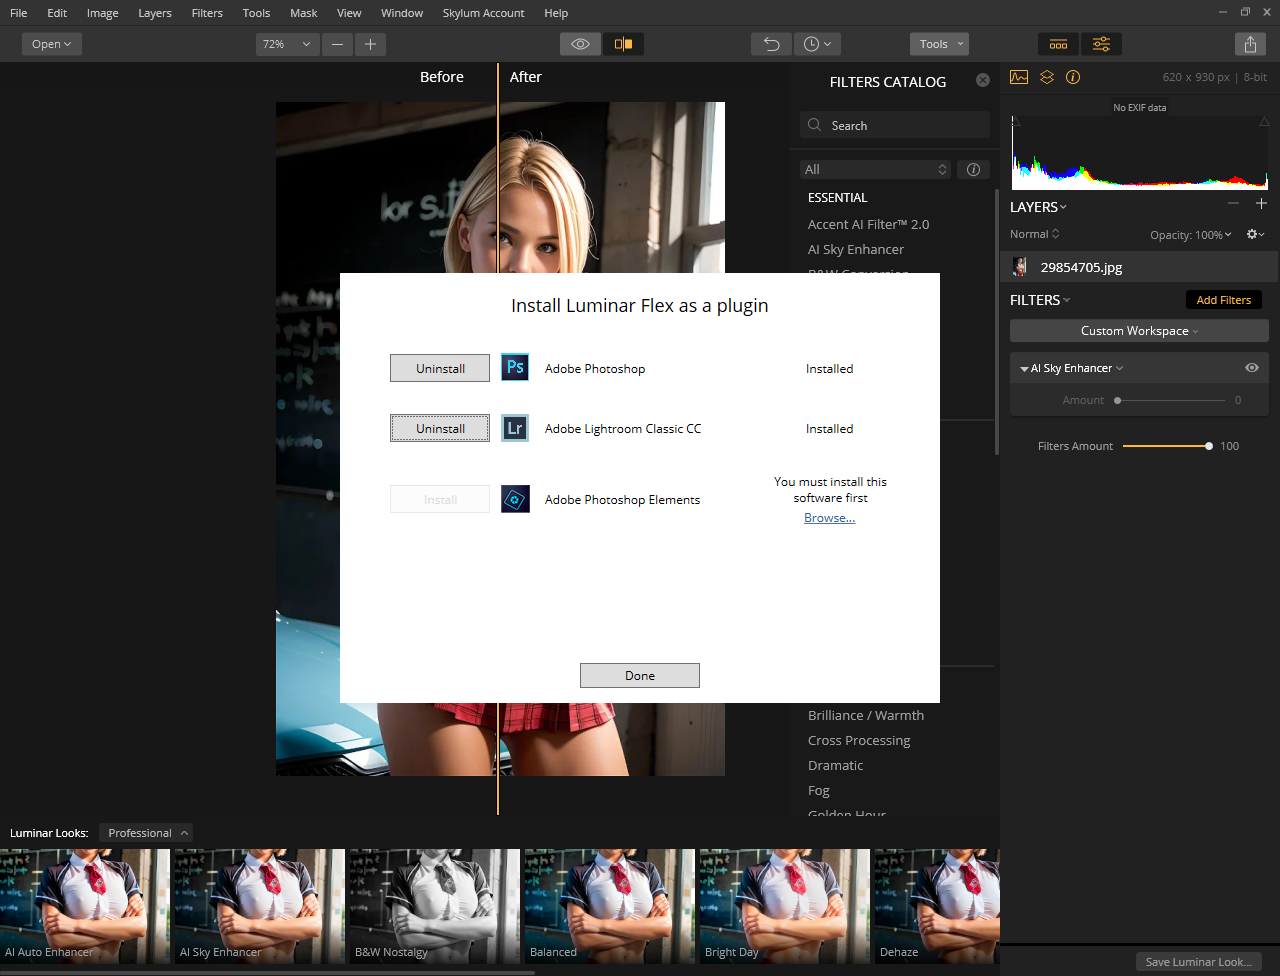Select Cross Processing filter

click(x=859, y=740)
